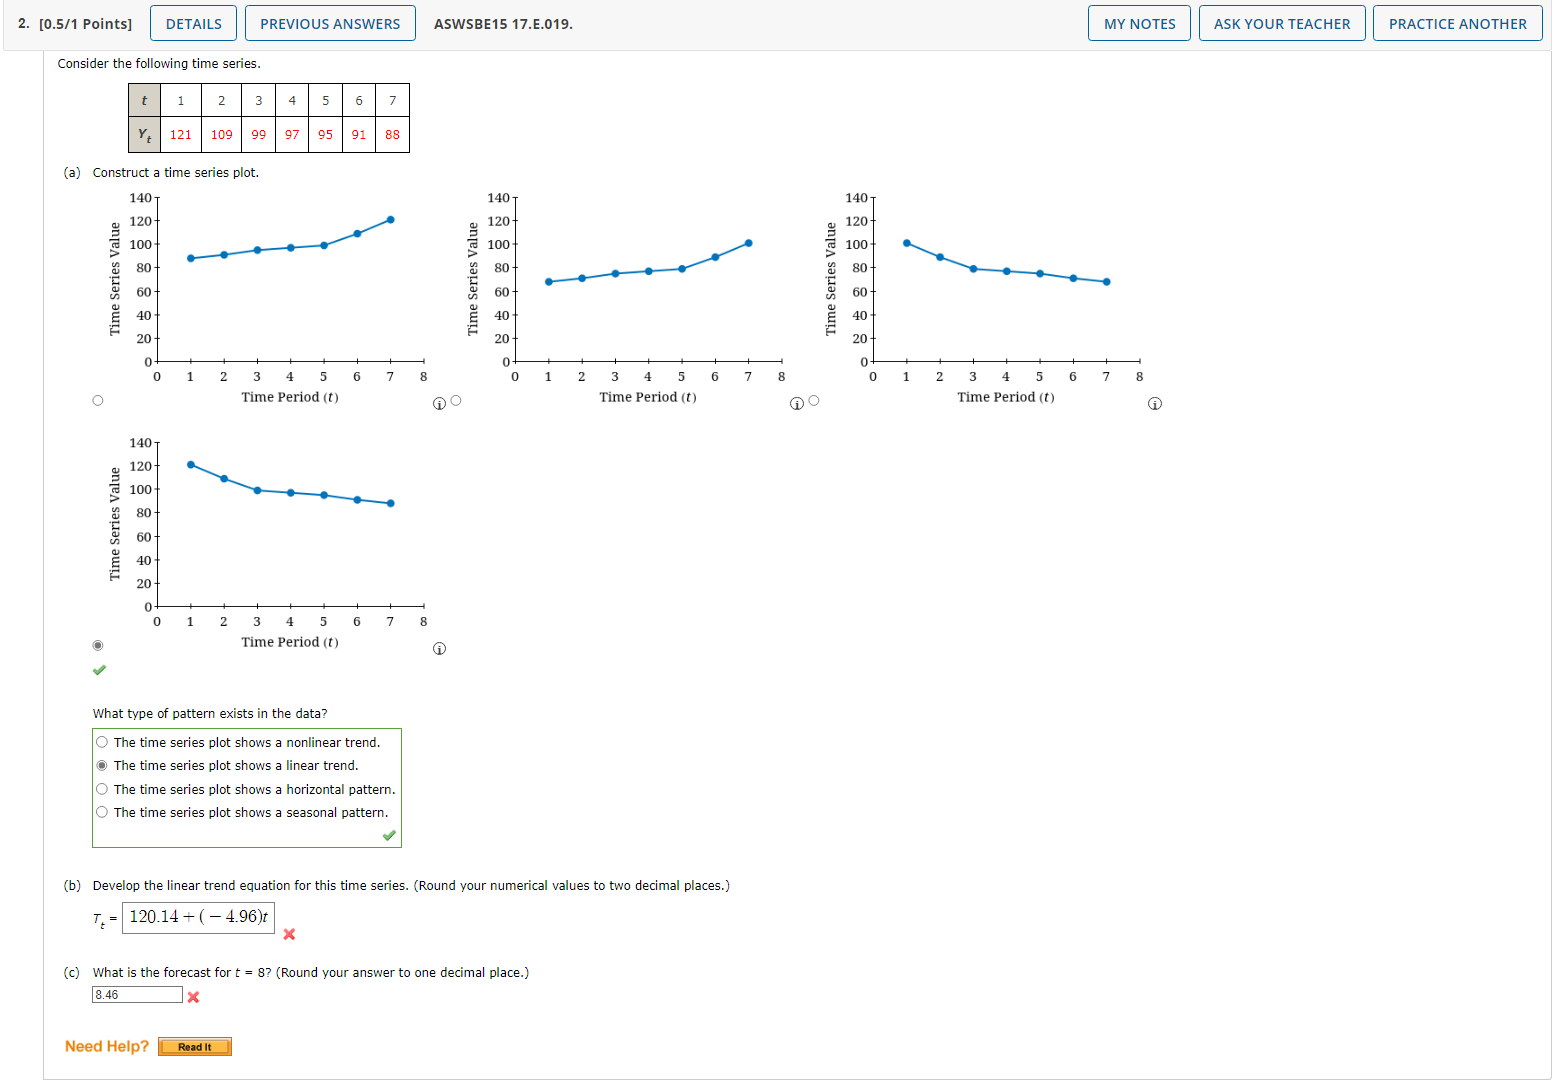Select the decreasing plot starting near 101
The image size is (1556, 1081).
[x=814, y=401]
